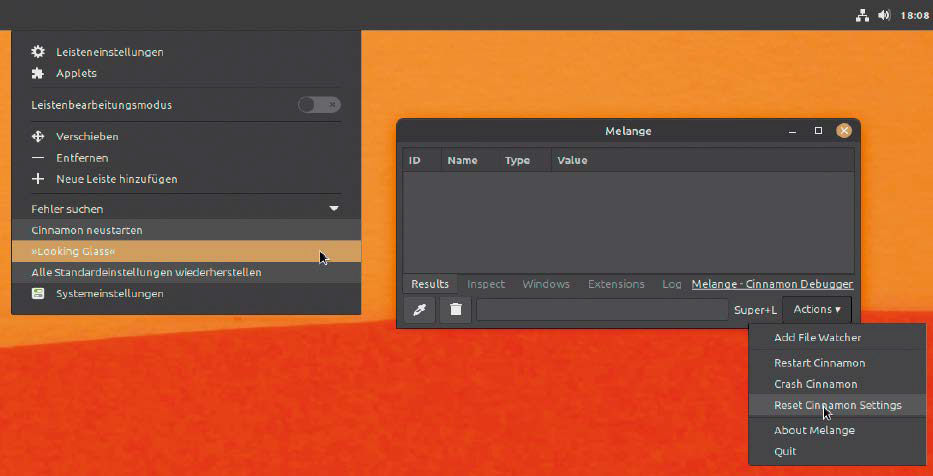Viewport: 933px width, 476px height.
Task: Click the trash clear button in Melange
Action: point(456,310)
